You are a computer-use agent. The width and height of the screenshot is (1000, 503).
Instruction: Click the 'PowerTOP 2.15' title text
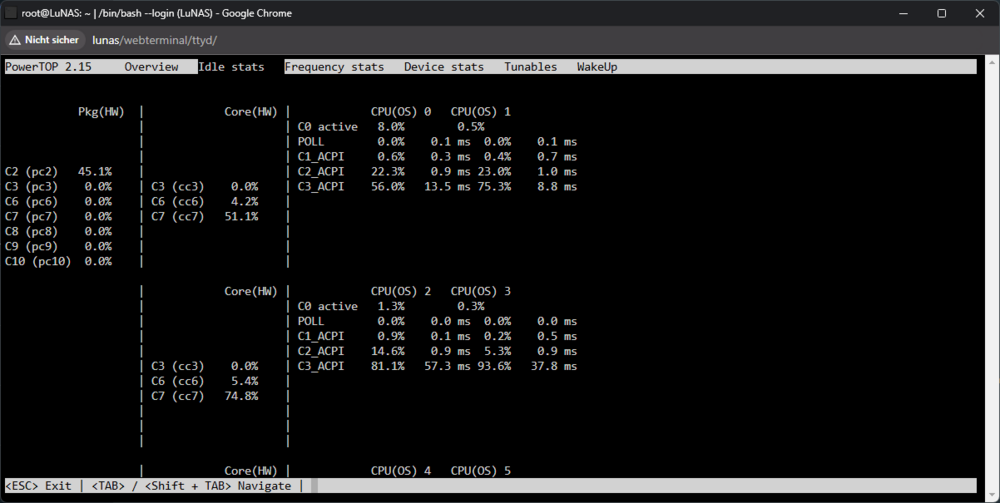pos(48,67)
